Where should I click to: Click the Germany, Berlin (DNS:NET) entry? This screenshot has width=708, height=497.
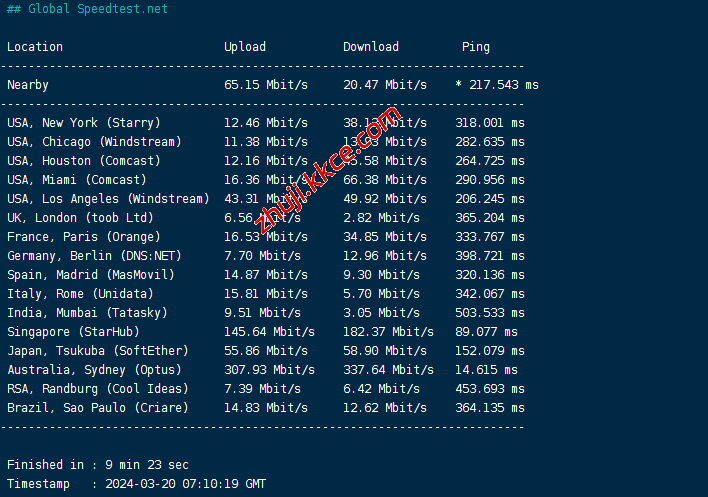[94, 256]
